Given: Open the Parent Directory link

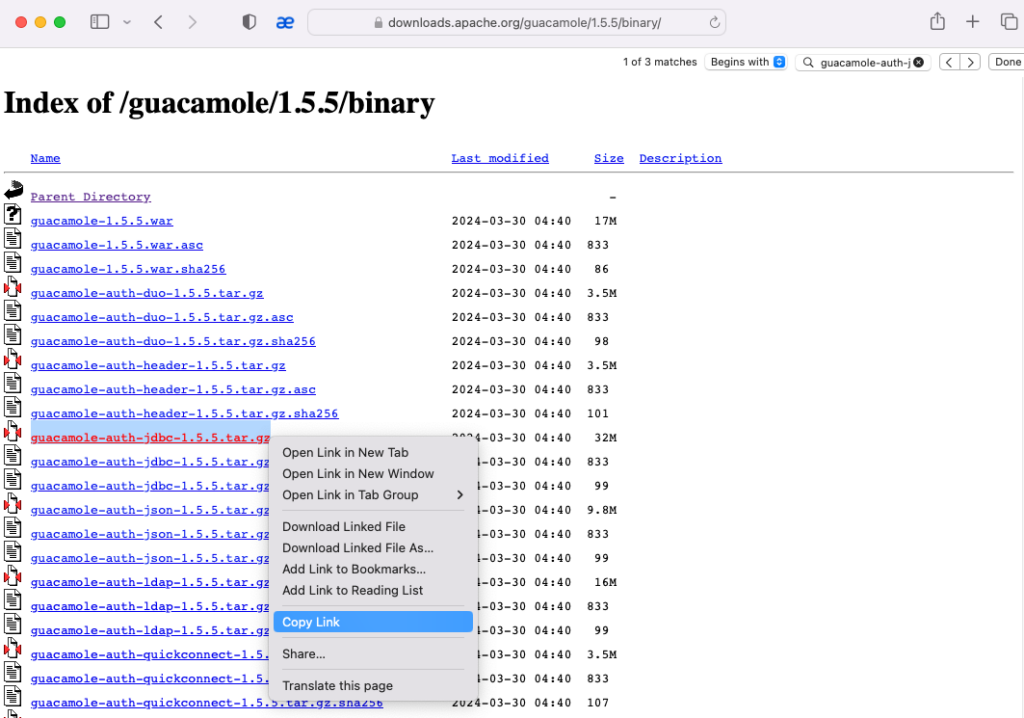Looking at the screenshot, I should coord(90,197).
